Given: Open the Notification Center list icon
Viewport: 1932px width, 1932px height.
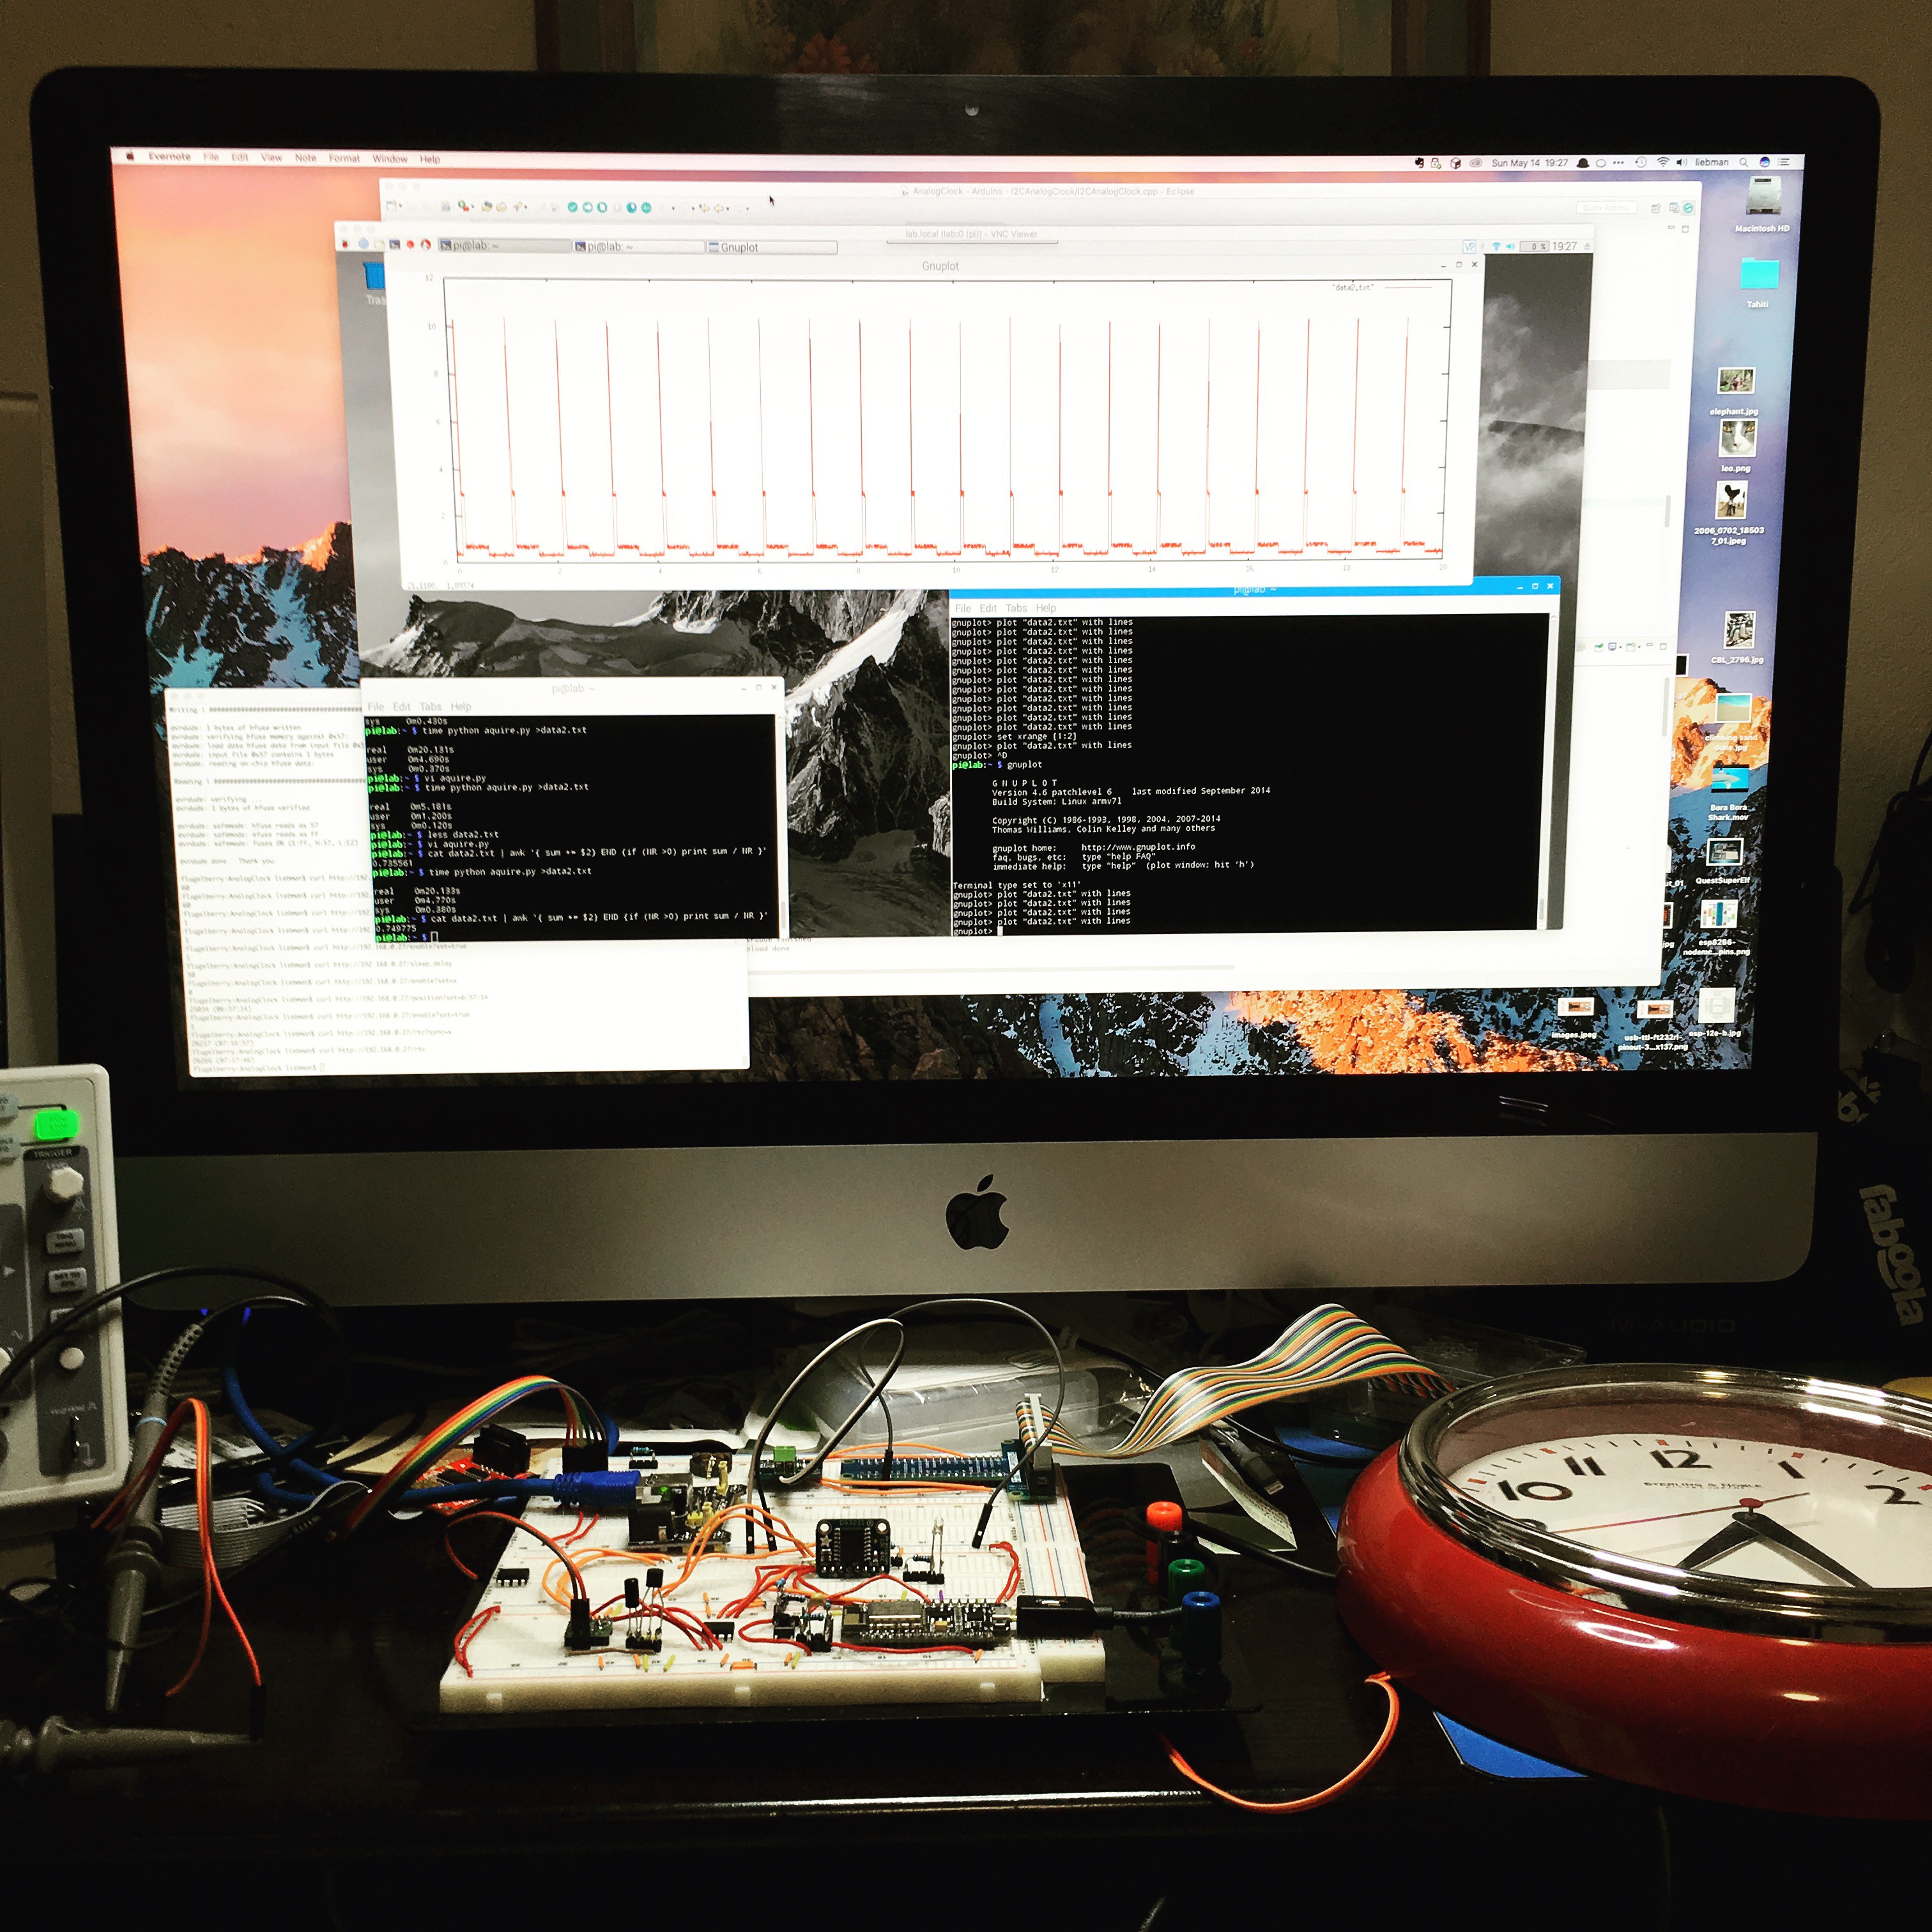Looking at the screenshot, I should click(1783, 163).
